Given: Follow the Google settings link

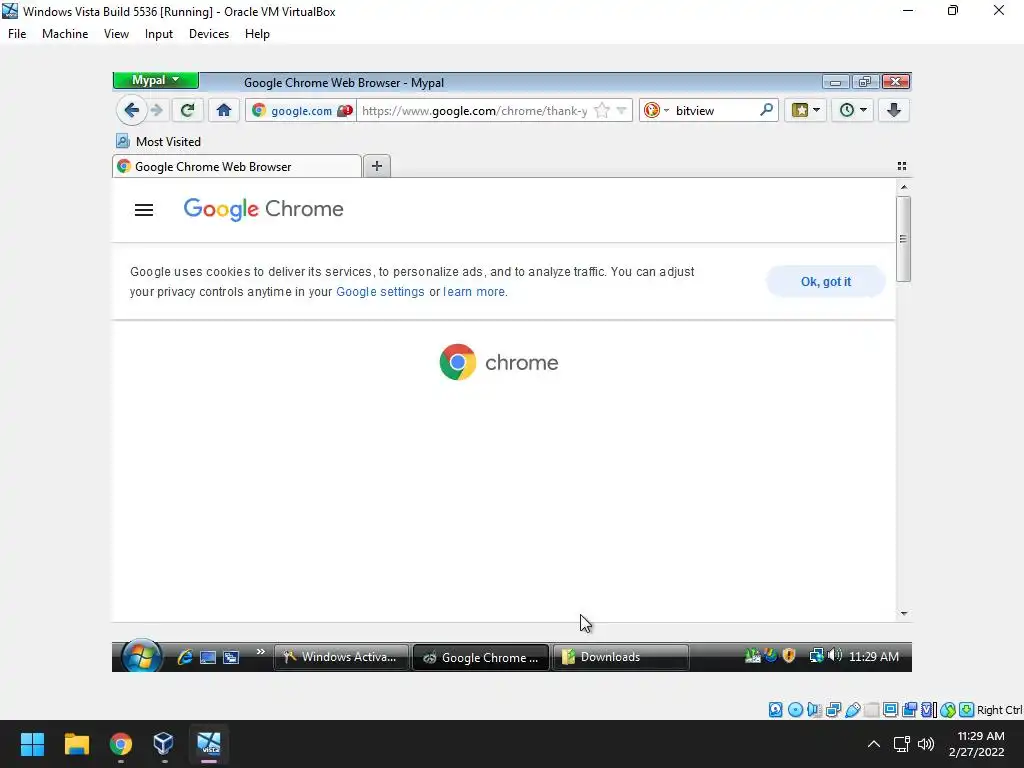Looking at the screenshot, I should pyautogui.click(x=380, y=292).
